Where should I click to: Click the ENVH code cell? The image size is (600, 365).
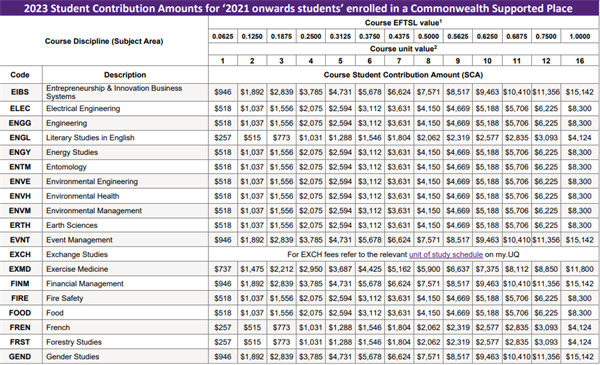click(x=20, y=196)
